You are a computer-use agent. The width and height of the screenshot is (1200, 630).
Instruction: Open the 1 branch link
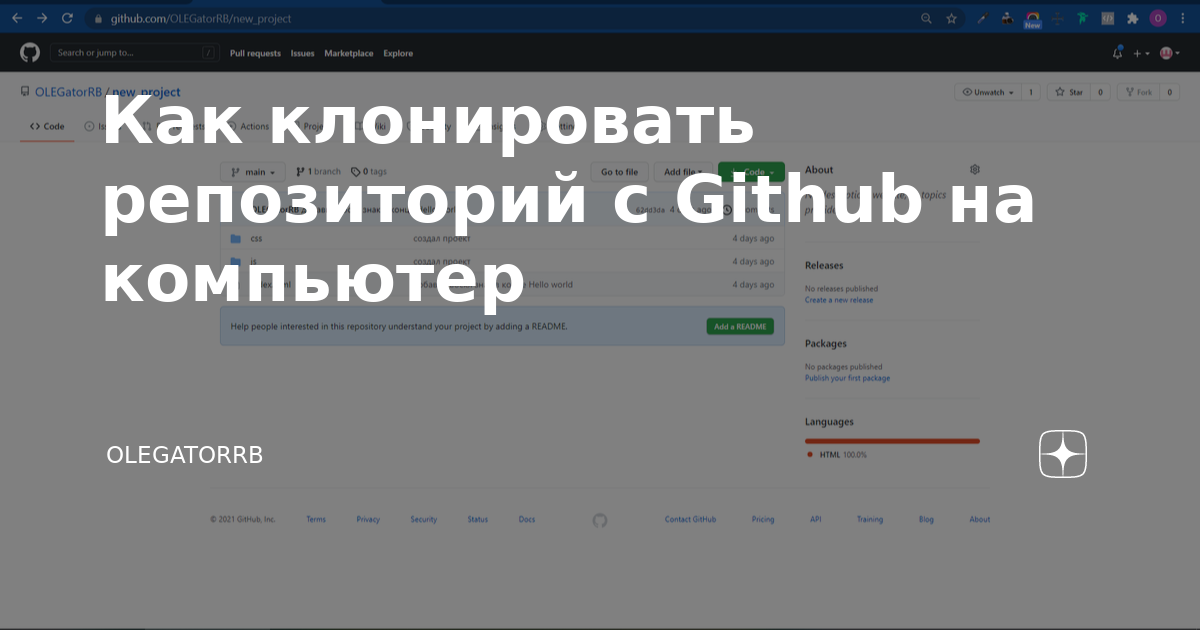click(318, 172)
